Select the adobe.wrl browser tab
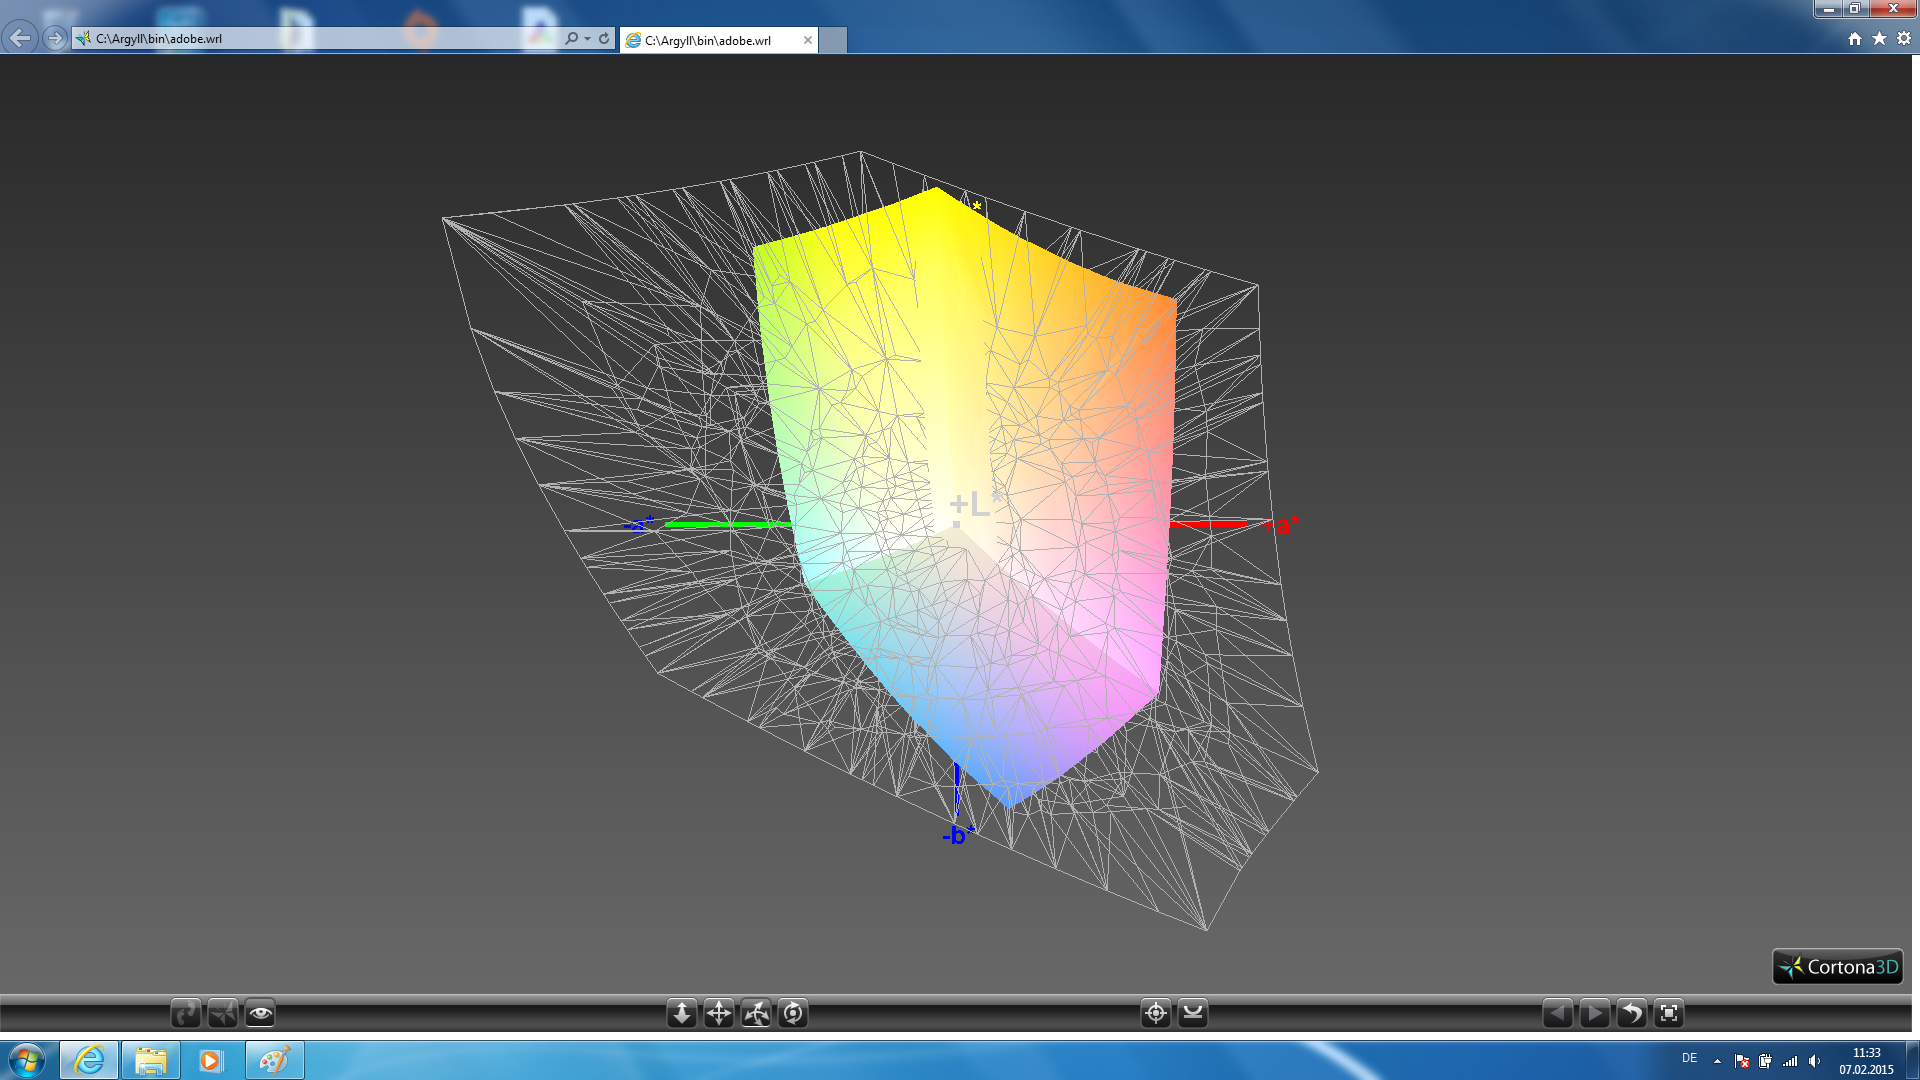This screenshot has height=1080, width=1920. pos(708,40)
